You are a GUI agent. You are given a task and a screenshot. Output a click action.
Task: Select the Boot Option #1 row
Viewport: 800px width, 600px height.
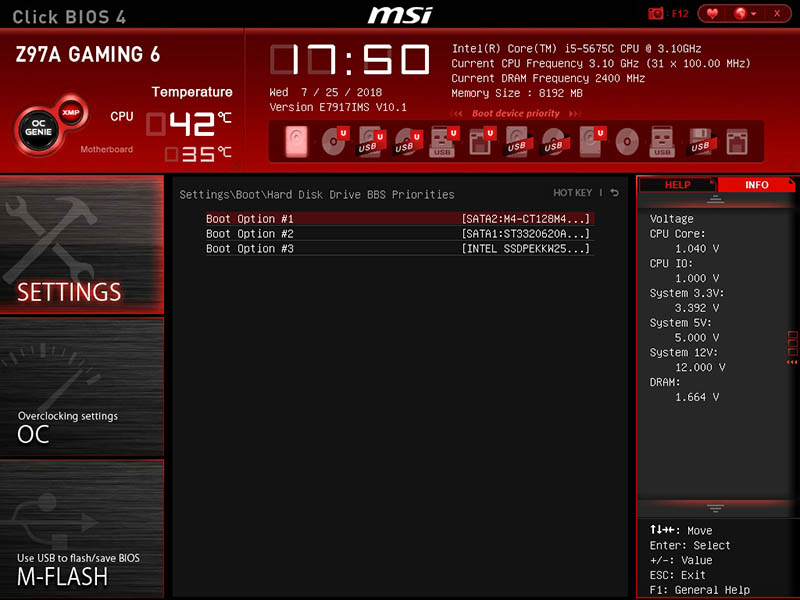(x=400, y=219)
